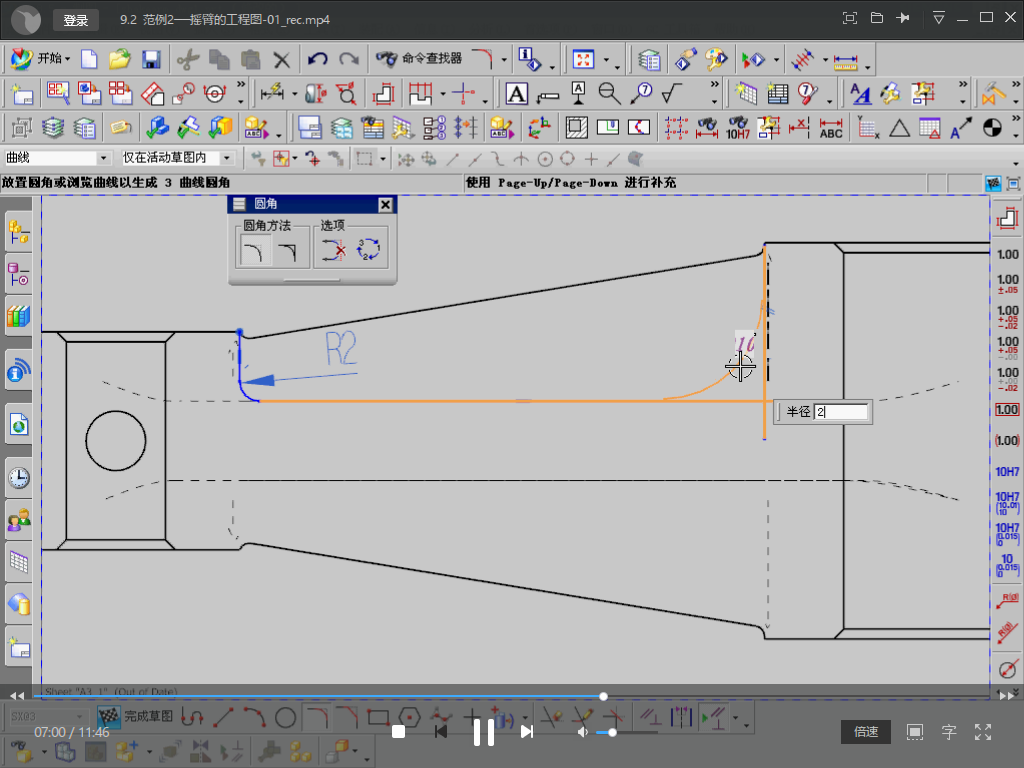The width and height of the screenshot is (1024, 768).
Task: Click the open-file folder icon in player title bar
Action: 876,18
